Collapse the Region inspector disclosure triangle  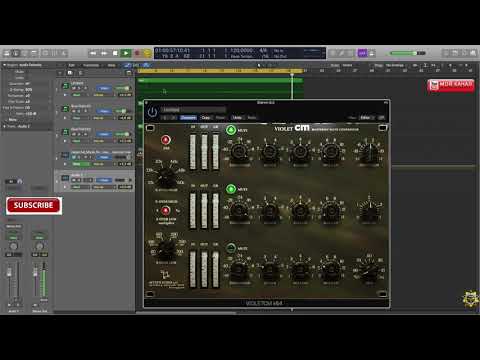4,65
